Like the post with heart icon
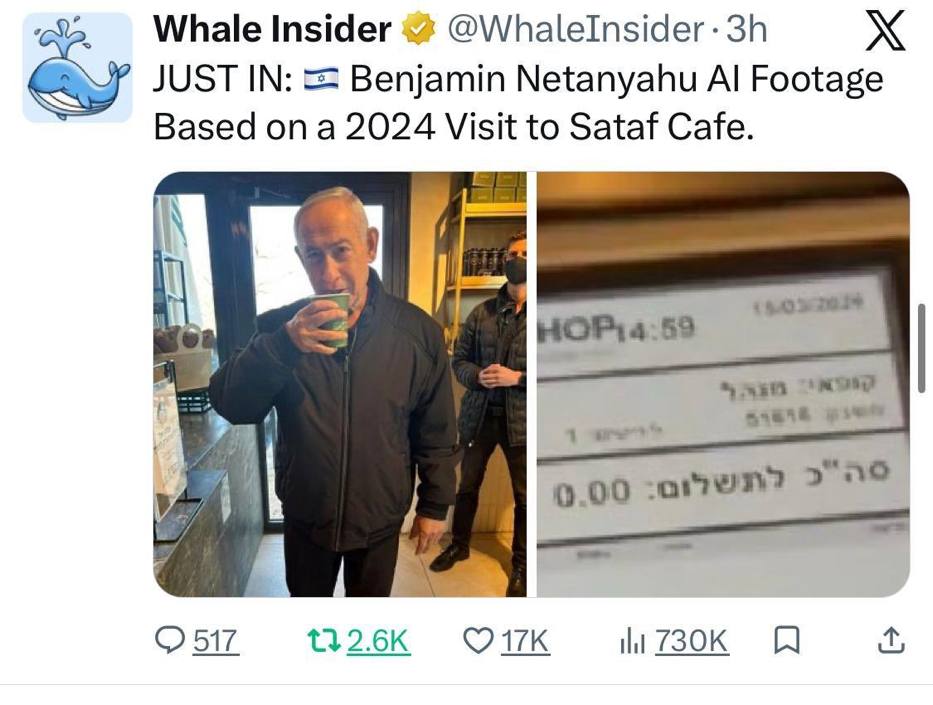The height and width of the screenshot is (705, 933). [x=478, y=641]
